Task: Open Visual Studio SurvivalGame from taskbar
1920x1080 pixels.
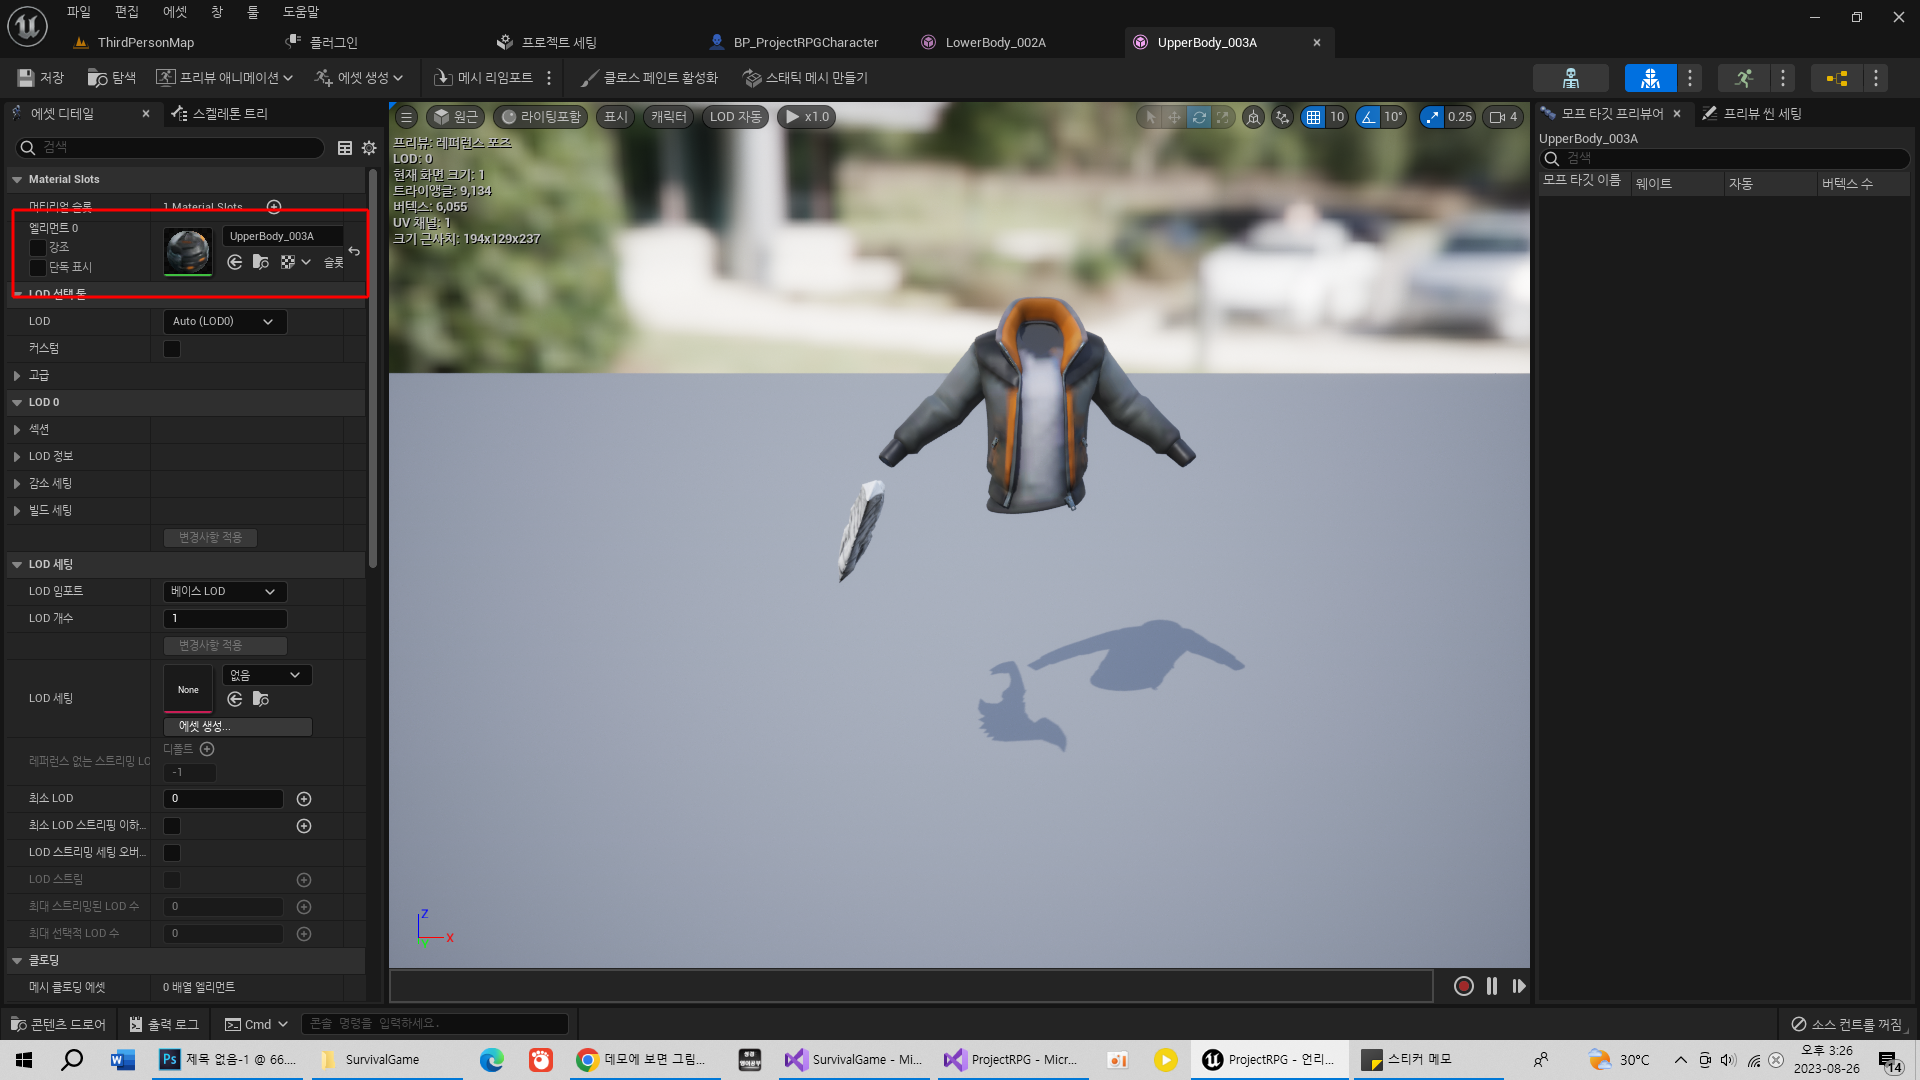Action: tap(854, 1060)
